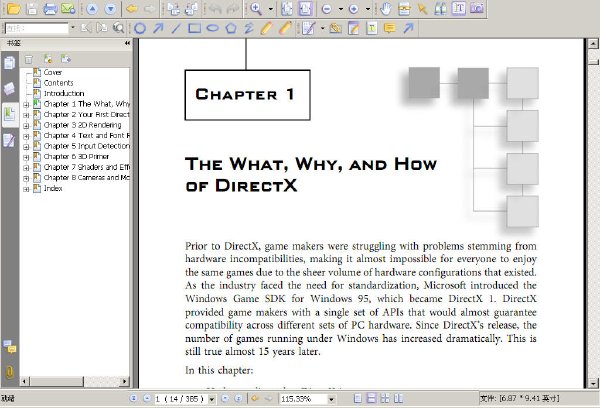Jump to Chapter 7 Shaders bookmark

coord(86,167)
